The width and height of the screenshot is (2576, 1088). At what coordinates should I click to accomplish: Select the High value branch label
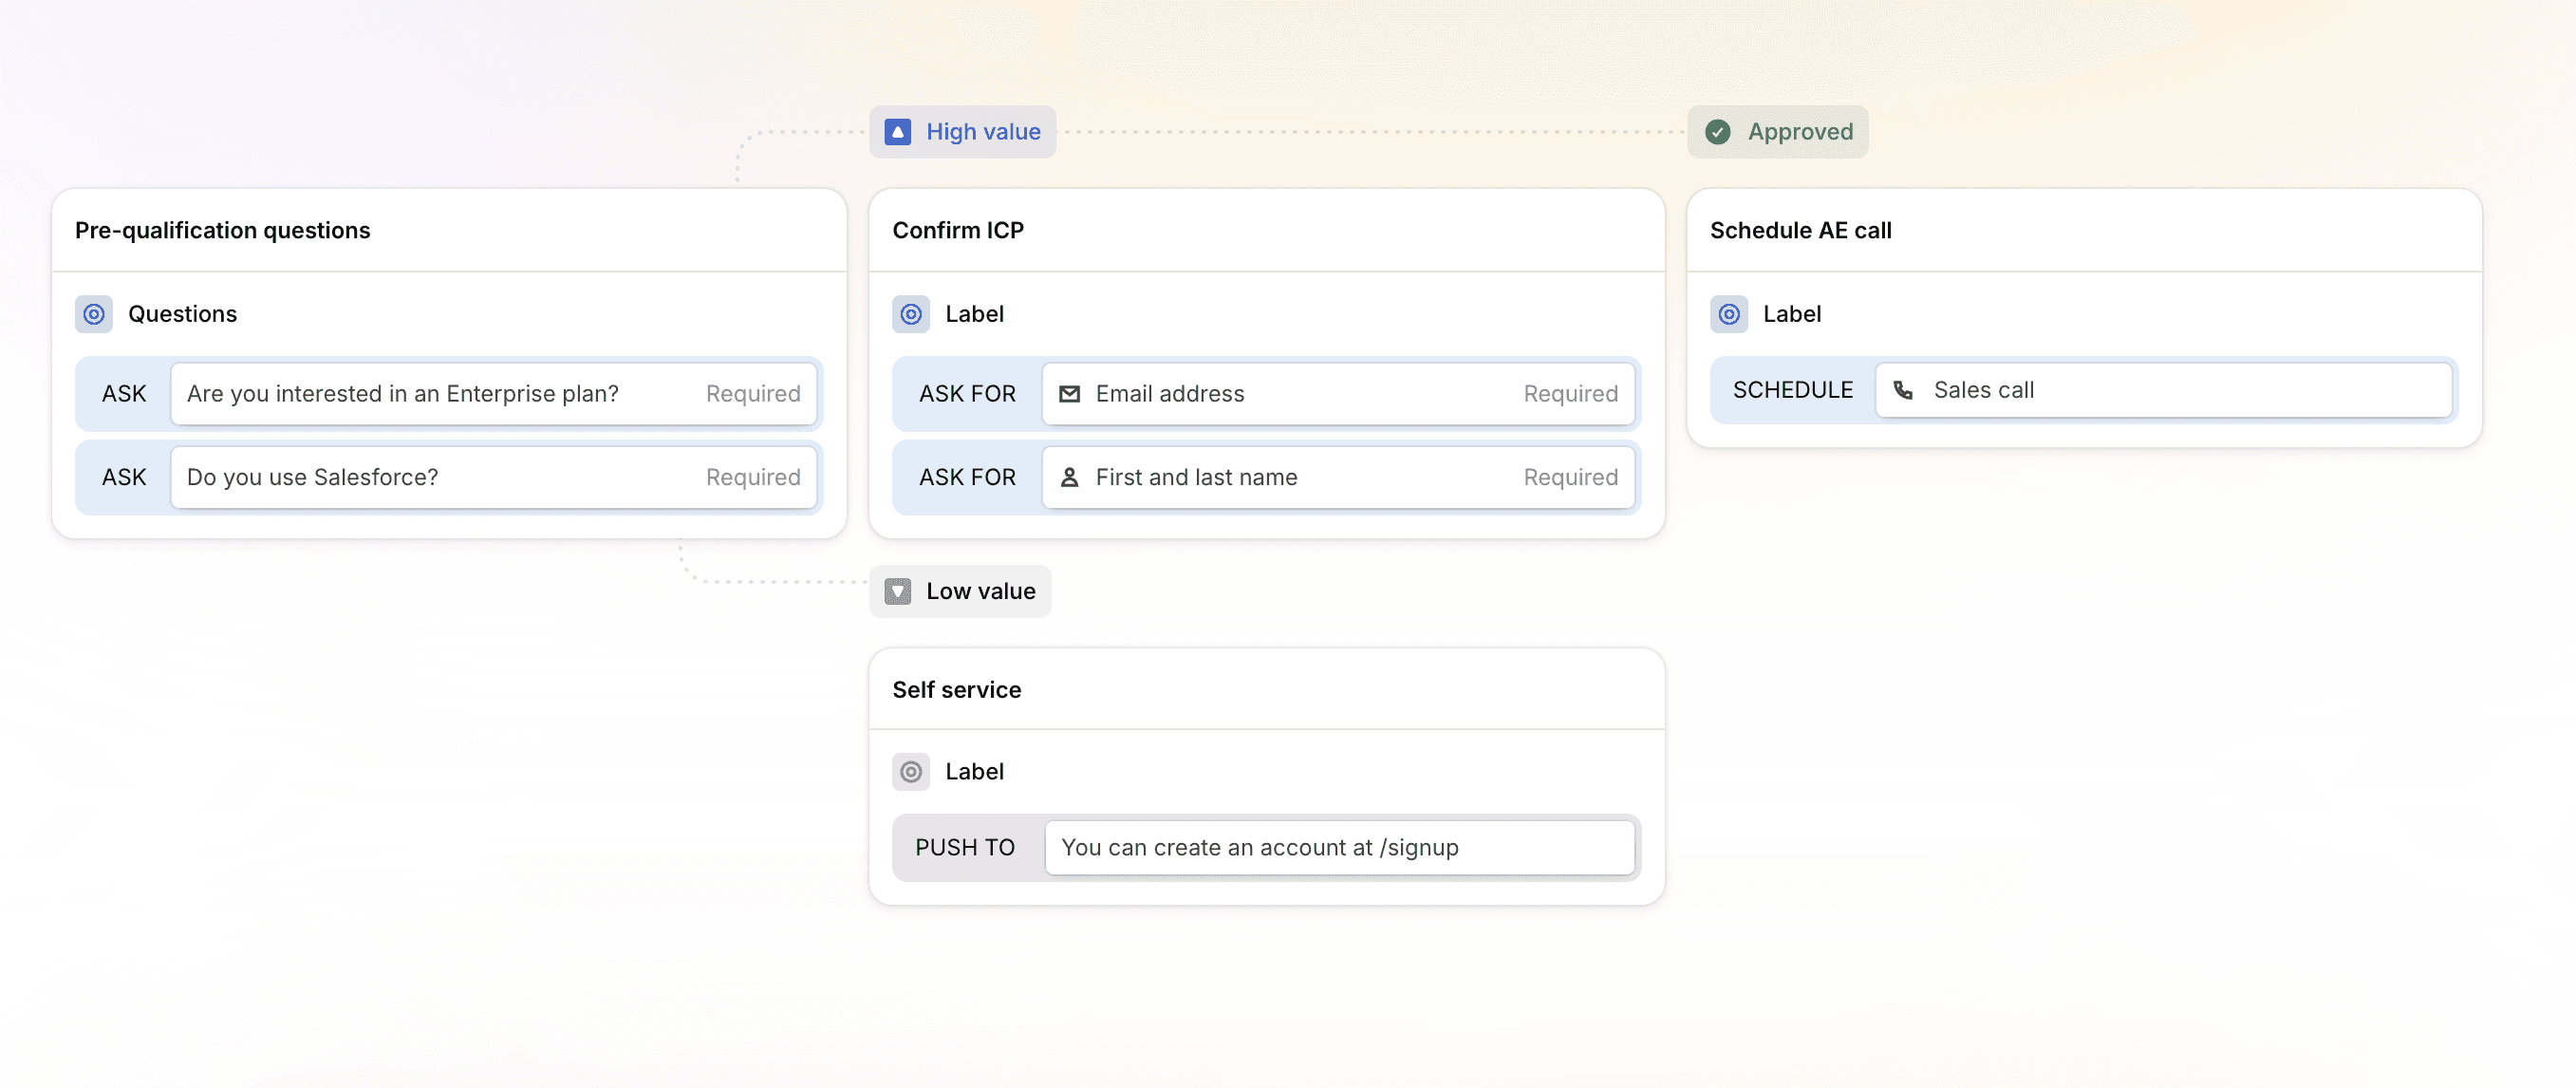pos(984,131)
